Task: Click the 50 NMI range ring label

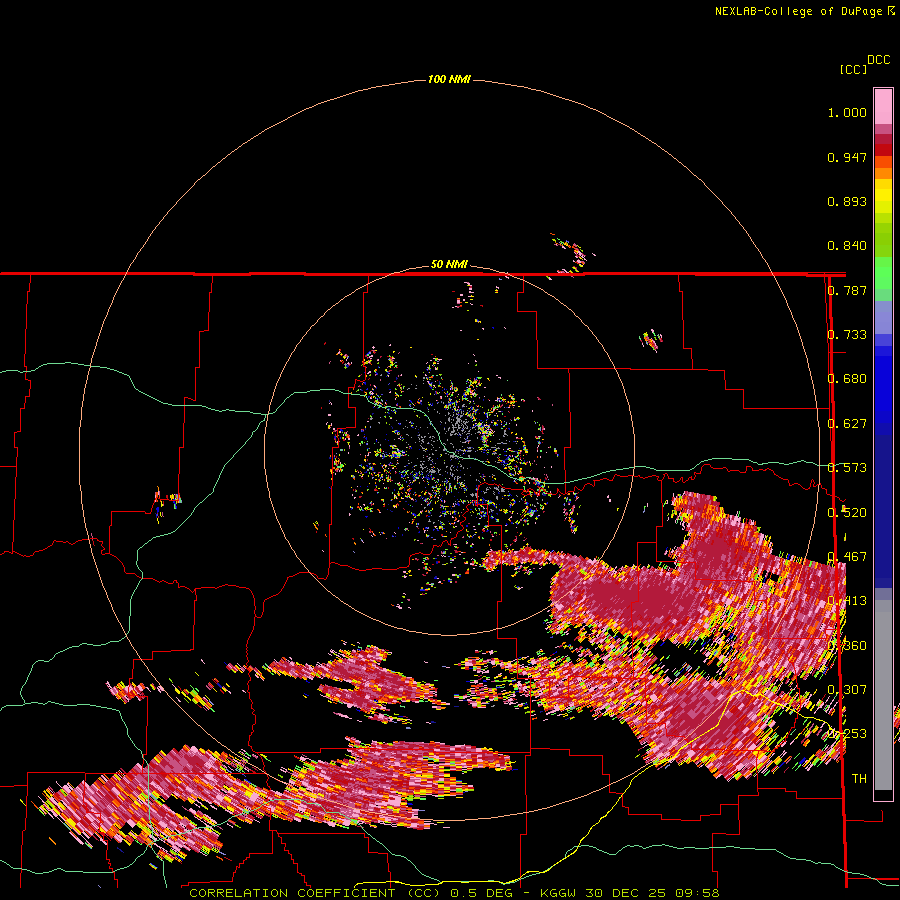Action: point(449,265)
